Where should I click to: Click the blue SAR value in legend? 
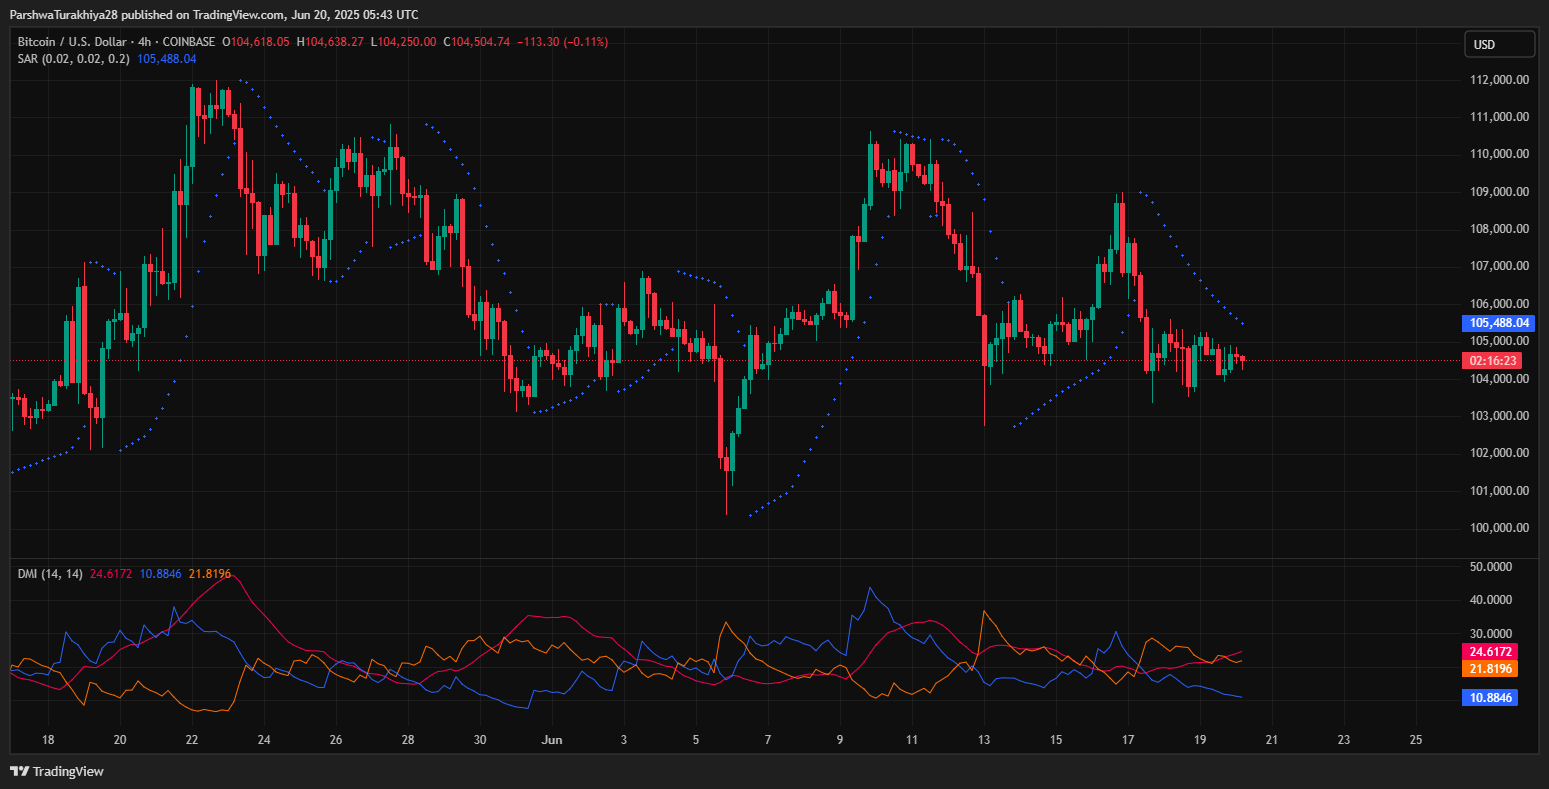coord(166,59)
